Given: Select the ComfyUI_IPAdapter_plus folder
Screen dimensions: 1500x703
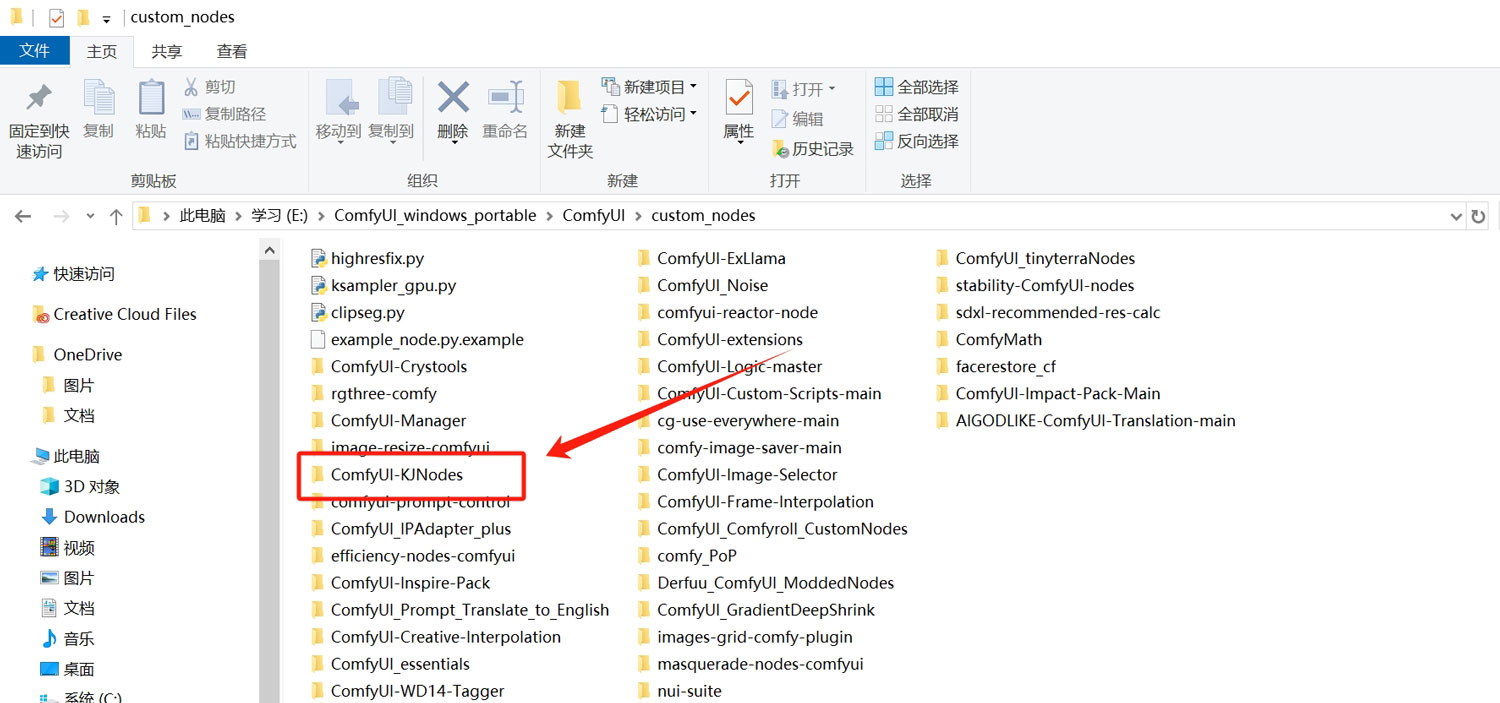Looking at the screenshot, I should [x=411, y=528].
